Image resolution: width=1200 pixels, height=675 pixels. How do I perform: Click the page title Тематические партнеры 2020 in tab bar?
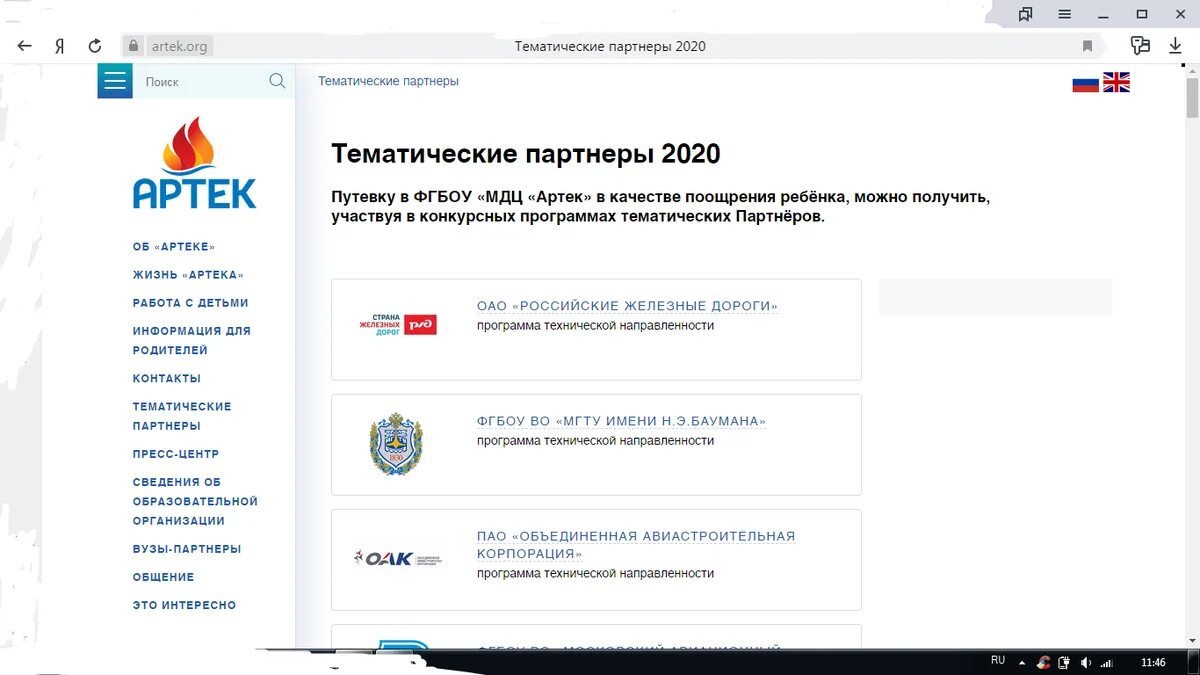tap(610, 46)
